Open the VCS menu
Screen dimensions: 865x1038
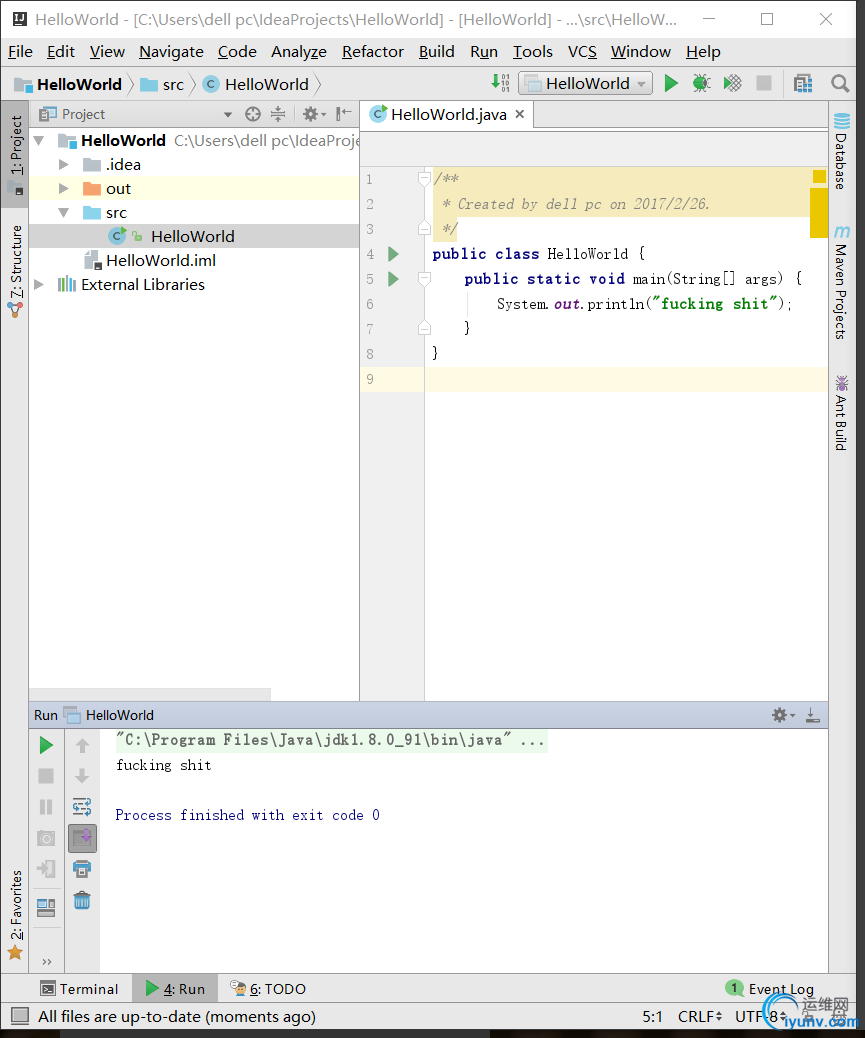click(582, 52)
